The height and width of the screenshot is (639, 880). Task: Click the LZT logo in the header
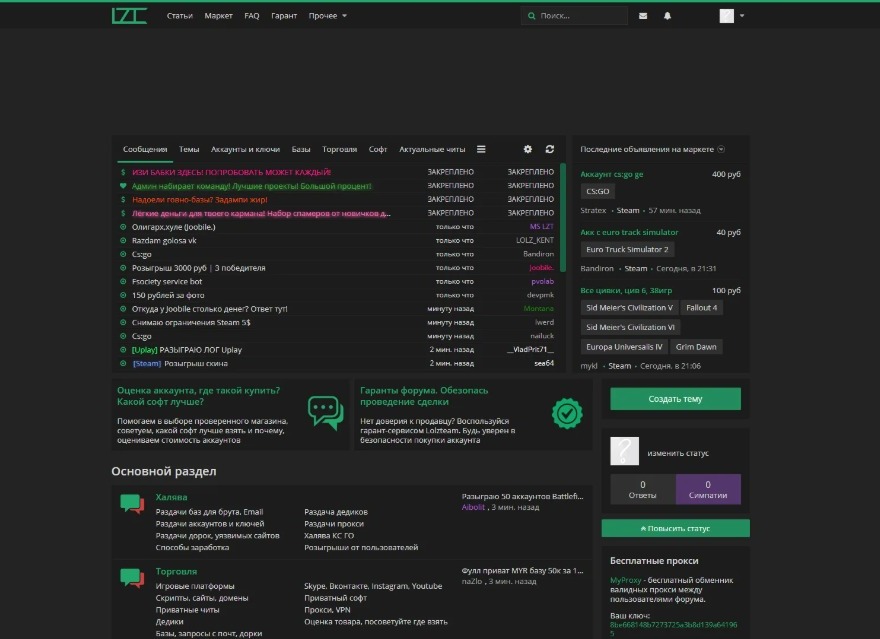(129, 15)
